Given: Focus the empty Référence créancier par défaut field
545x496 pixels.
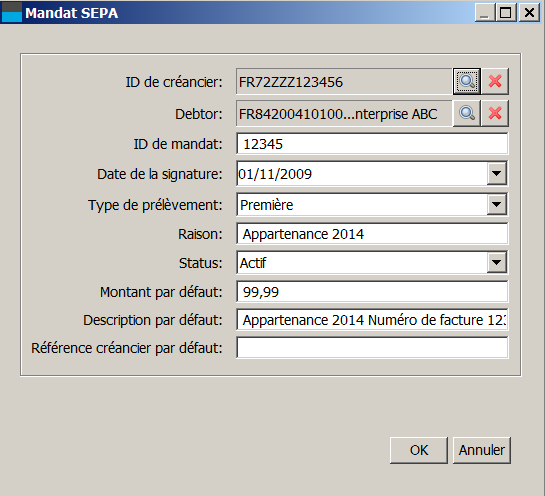Looking at the screenshot, I should 372,347.
